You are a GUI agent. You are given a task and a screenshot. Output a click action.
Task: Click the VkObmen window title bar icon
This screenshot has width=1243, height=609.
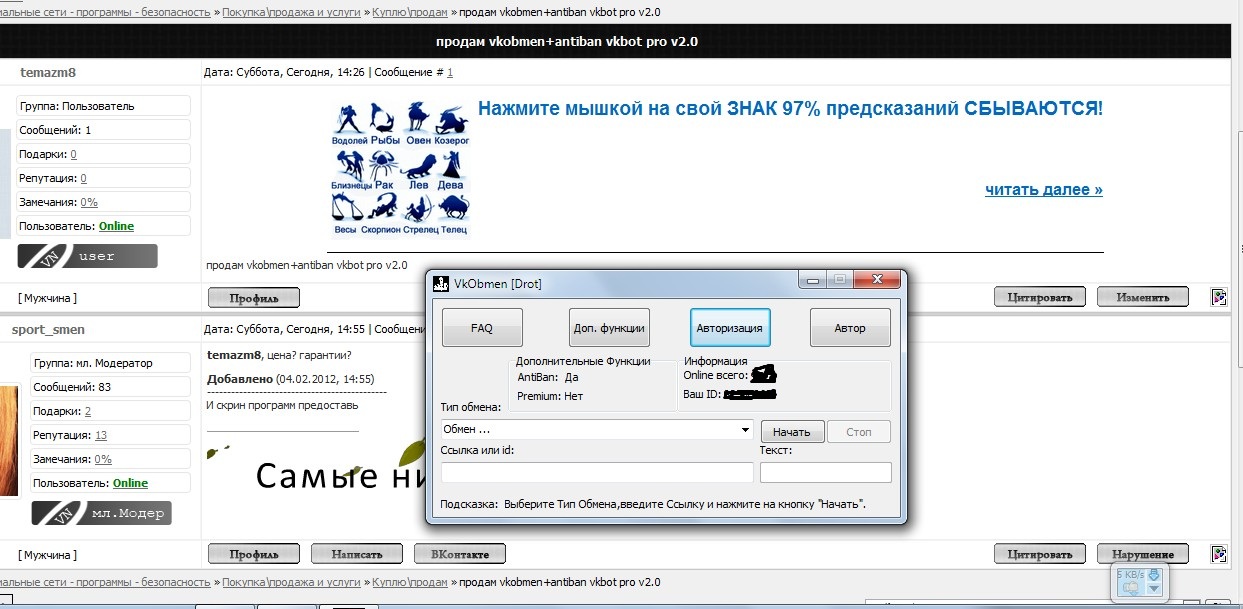point(441,283)
